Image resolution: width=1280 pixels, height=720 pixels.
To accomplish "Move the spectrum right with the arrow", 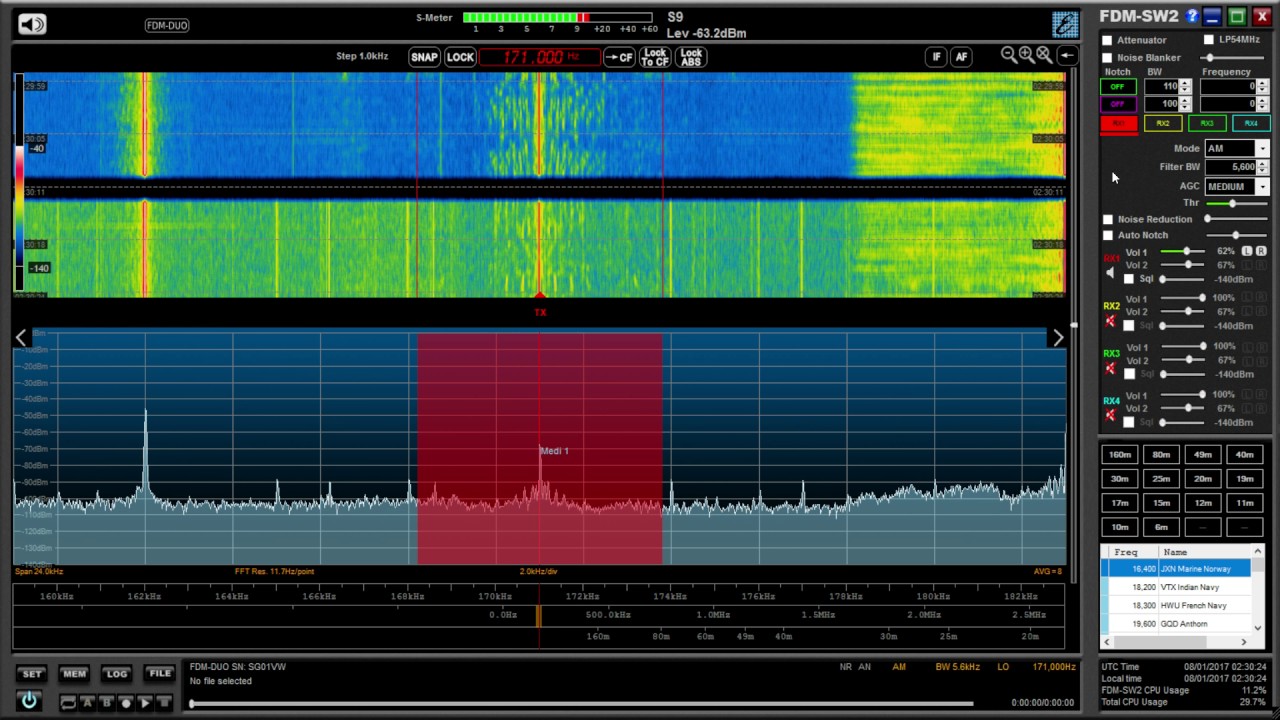I will pyautogui.click(x=1058, y=338).
